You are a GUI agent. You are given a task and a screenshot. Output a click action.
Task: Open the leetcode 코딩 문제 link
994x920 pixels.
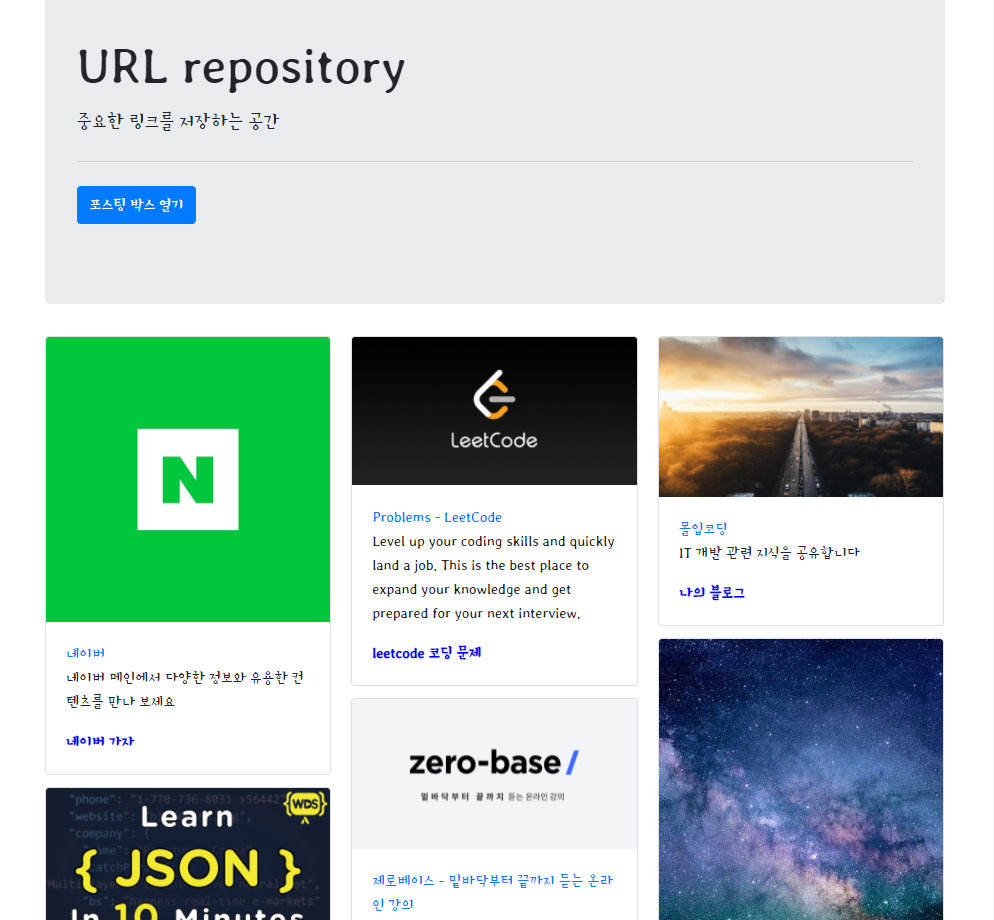click(x=427, y=653)
